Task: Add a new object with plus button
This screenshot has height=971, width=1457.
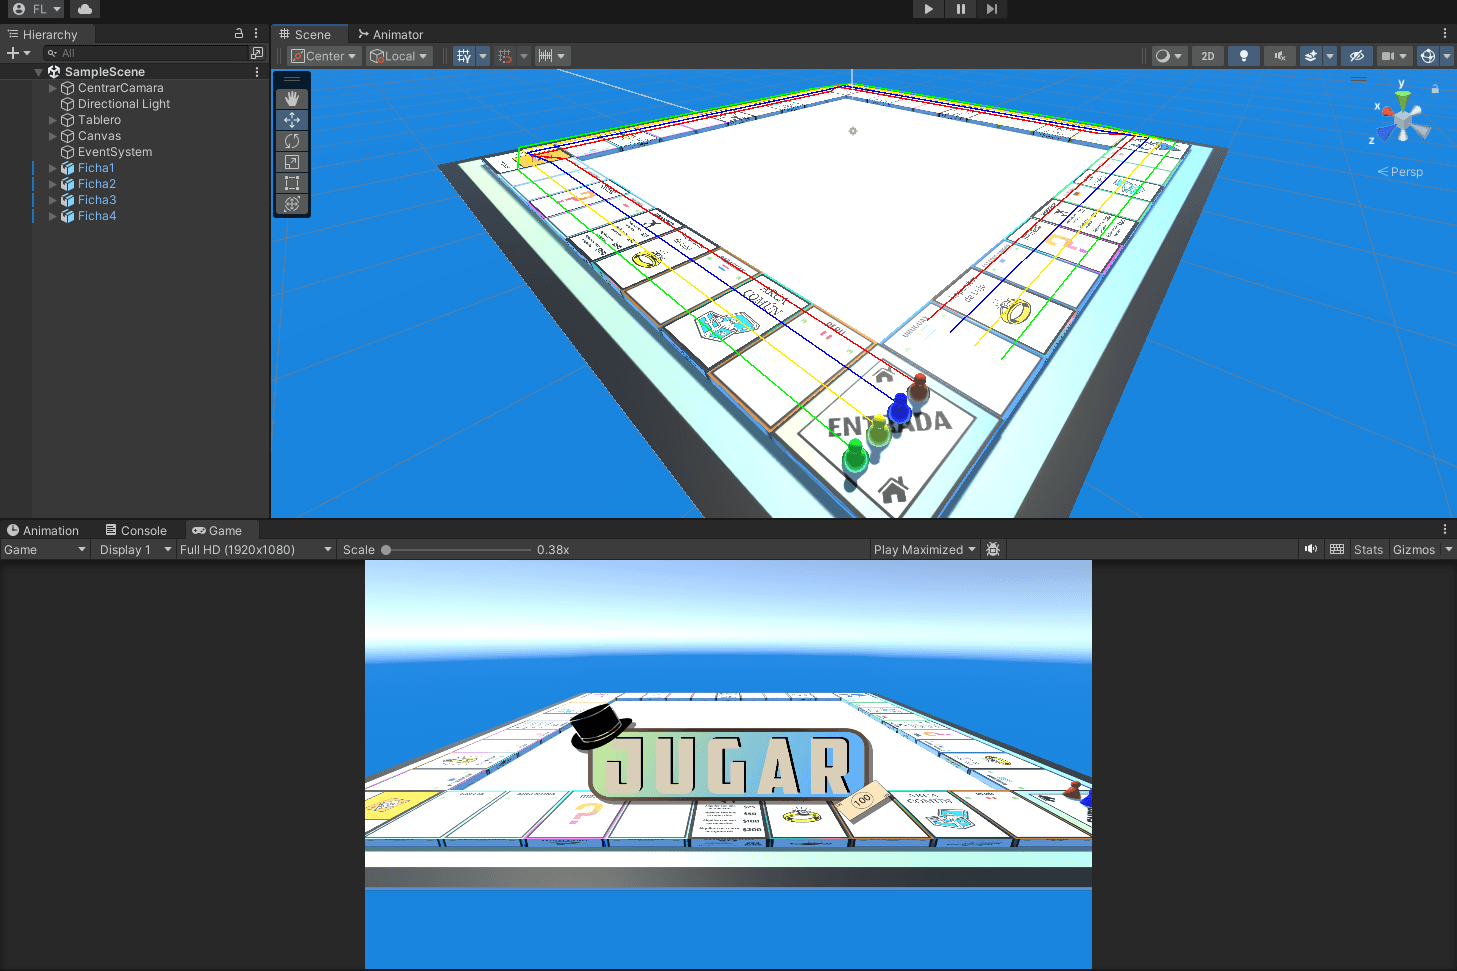Action: point(18,53)
